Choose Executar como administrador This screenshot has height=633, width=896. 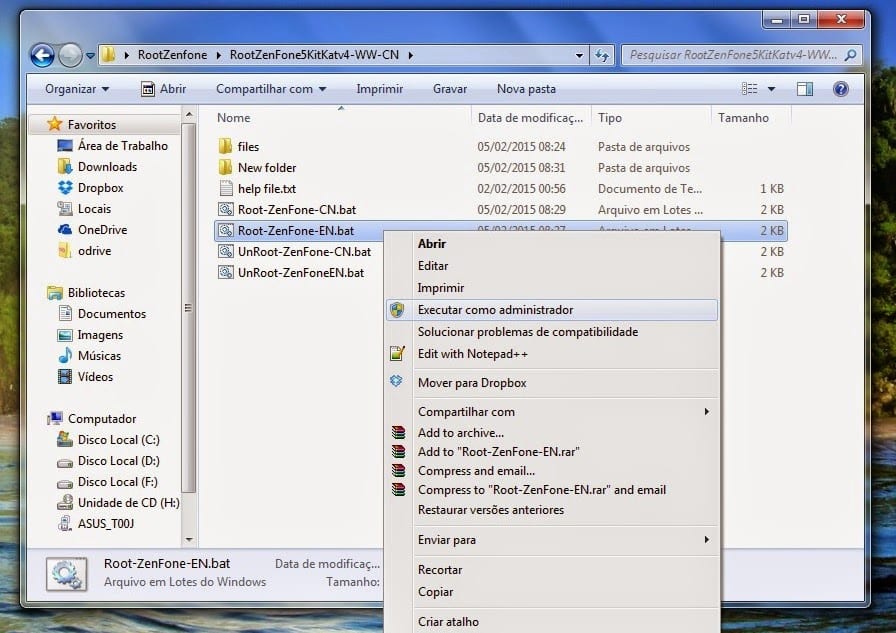(495, 310)
